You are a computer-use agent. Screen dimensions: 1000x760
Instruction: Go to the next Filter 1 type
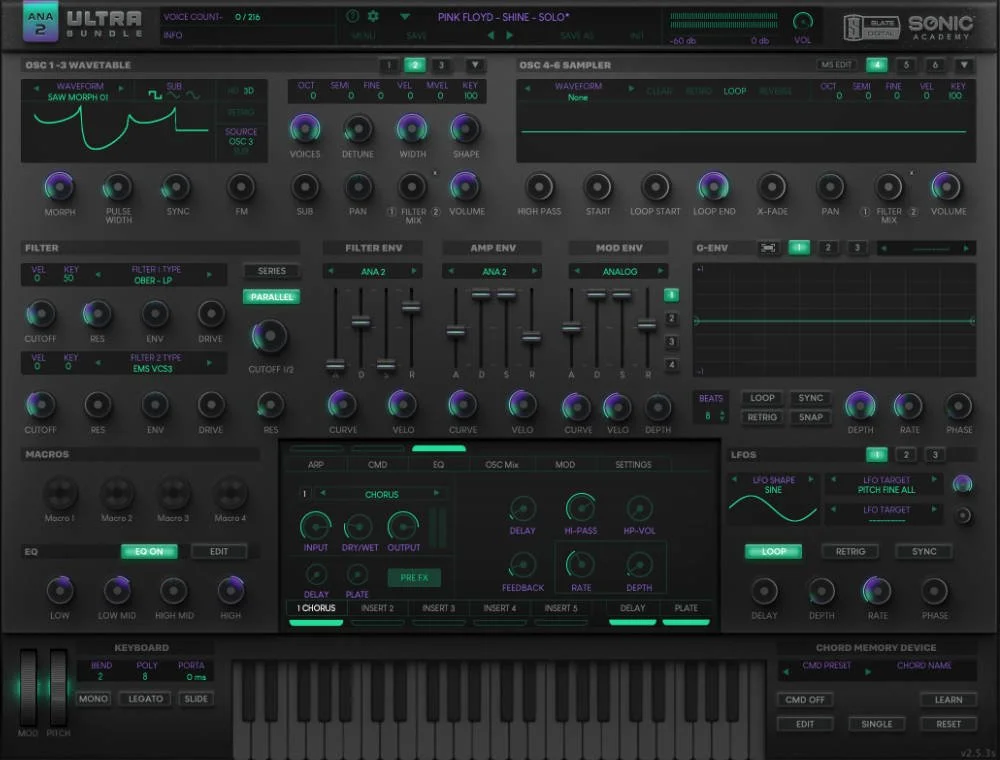click(209, 274)
